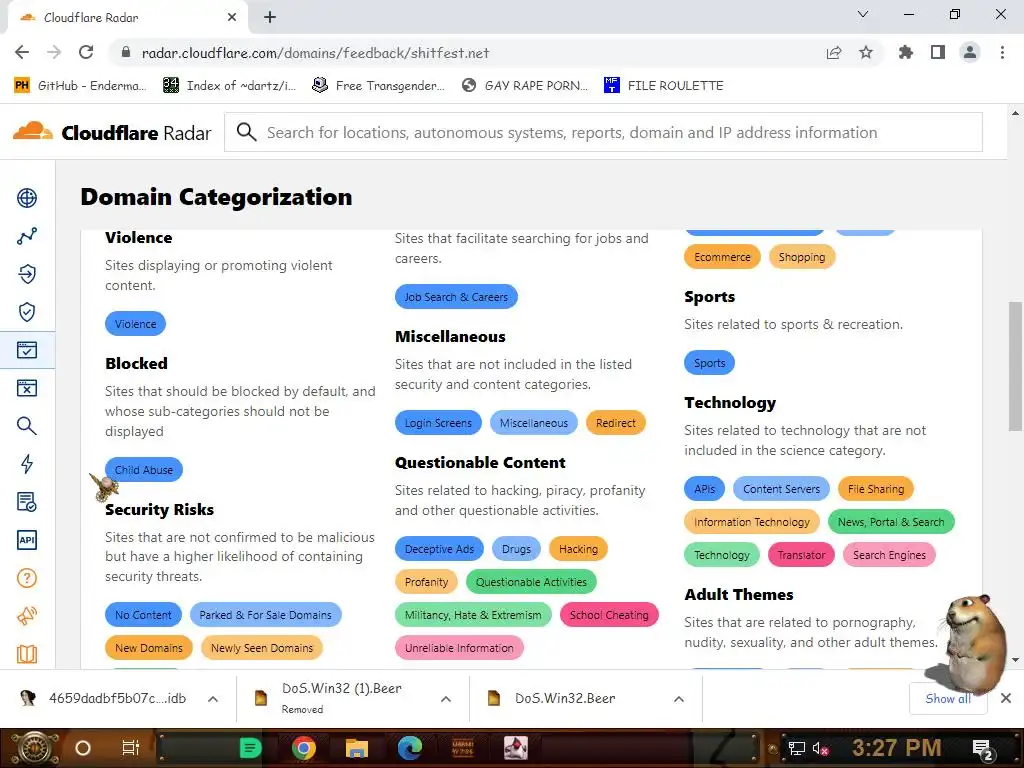Select the Cloudflare Radar browser tab
Screen dimensions: 1024x768
(x=127, y=18)
